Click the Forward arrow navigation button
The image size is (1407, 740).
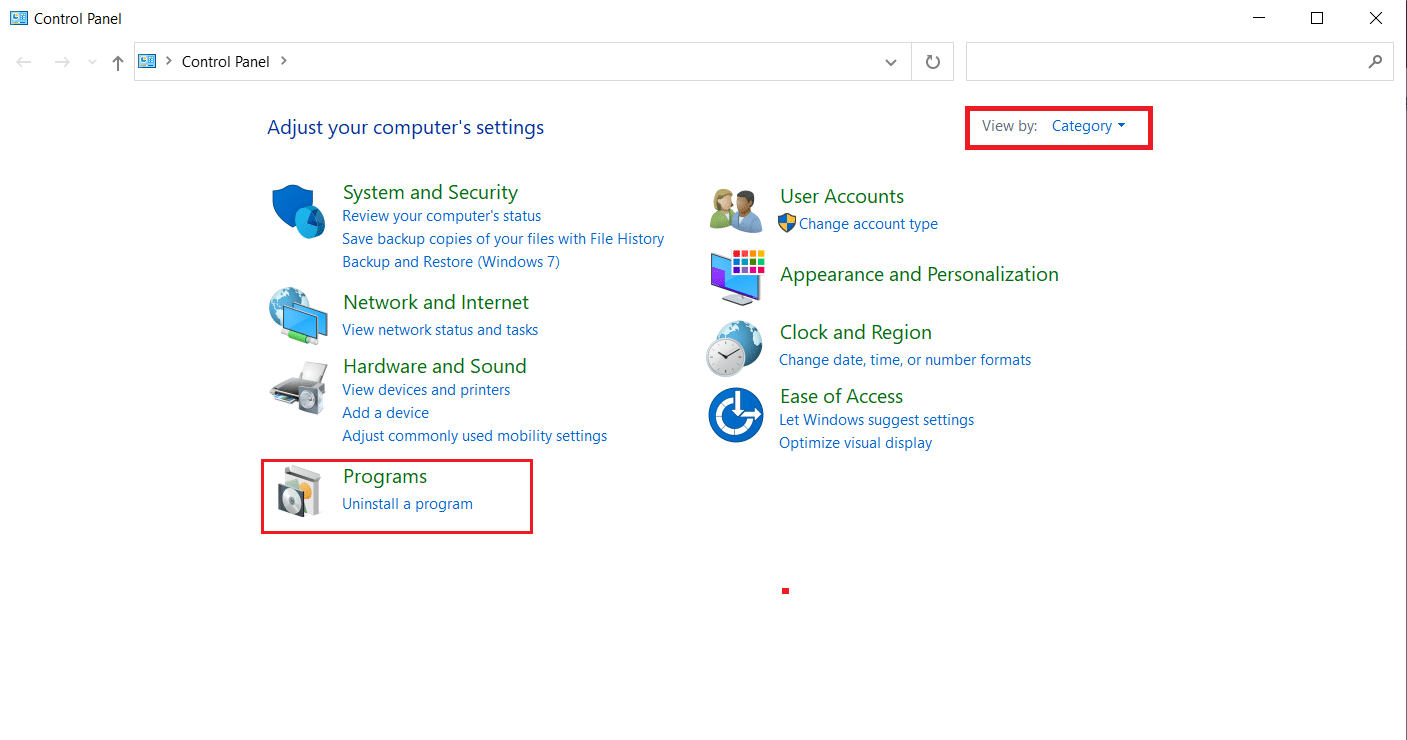click(x=62, y=62)
